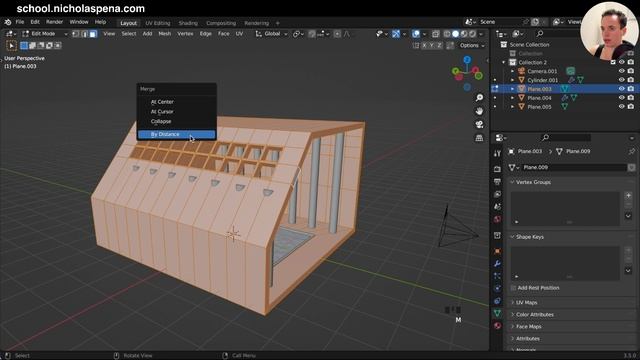This screenshot has width=640, height=360.
Task: Open the Edit Mode dropdown
Action: [44, 34]
